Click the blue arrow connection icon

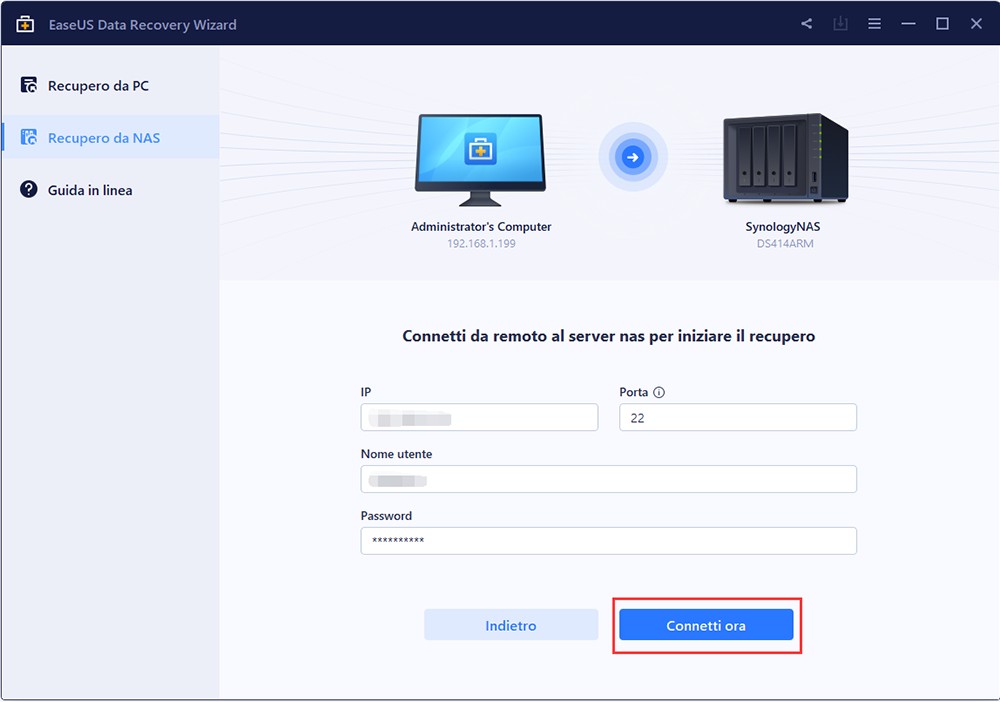(633, 157)
